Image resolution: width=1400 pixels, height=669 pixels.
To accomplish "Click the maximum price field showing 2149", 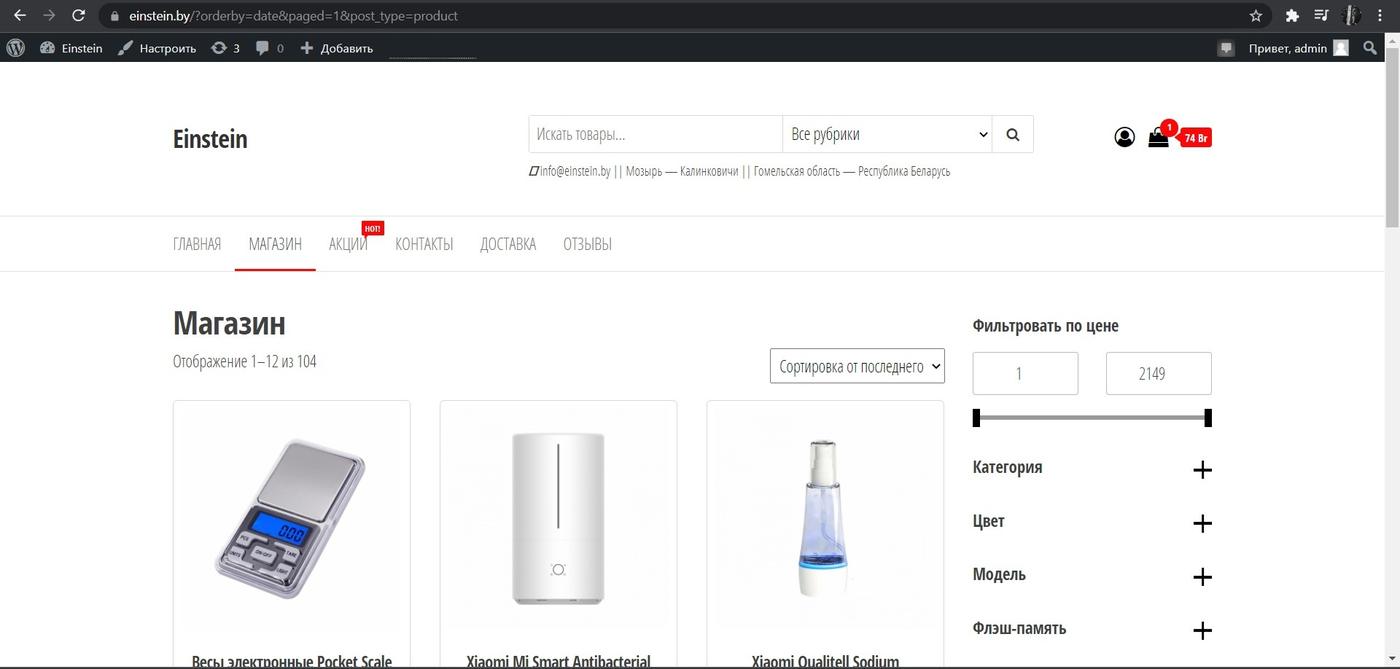I will click(x=1159, y=373).
